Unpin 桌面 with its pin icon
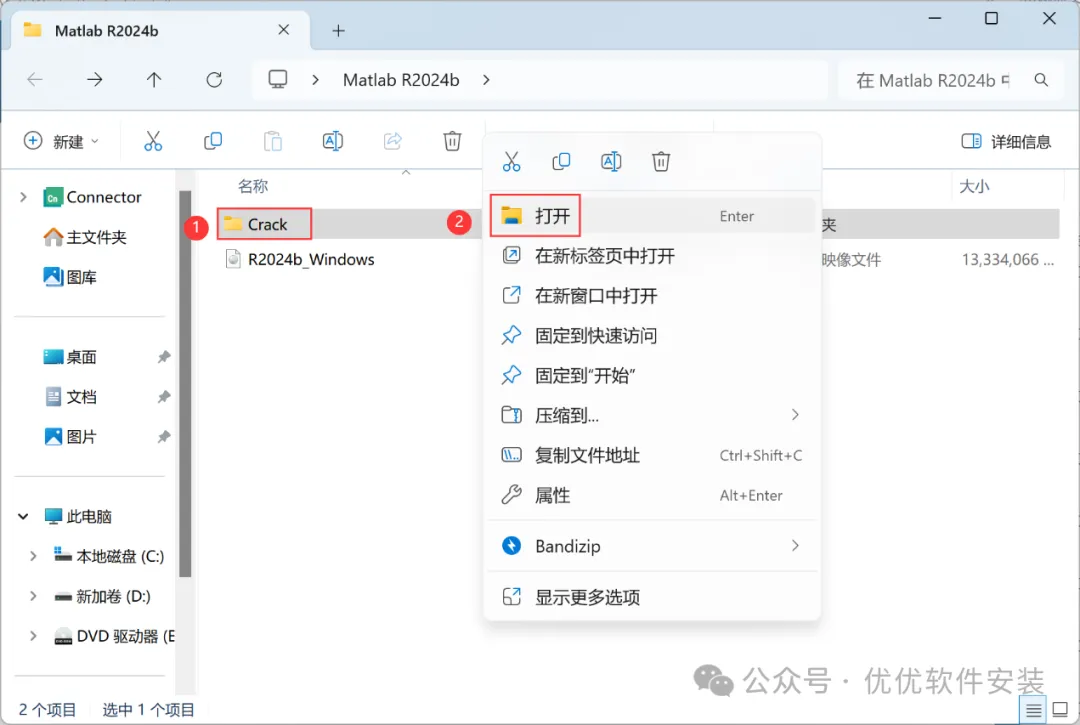The image size is (1080, 725). (x=163, y=357)
